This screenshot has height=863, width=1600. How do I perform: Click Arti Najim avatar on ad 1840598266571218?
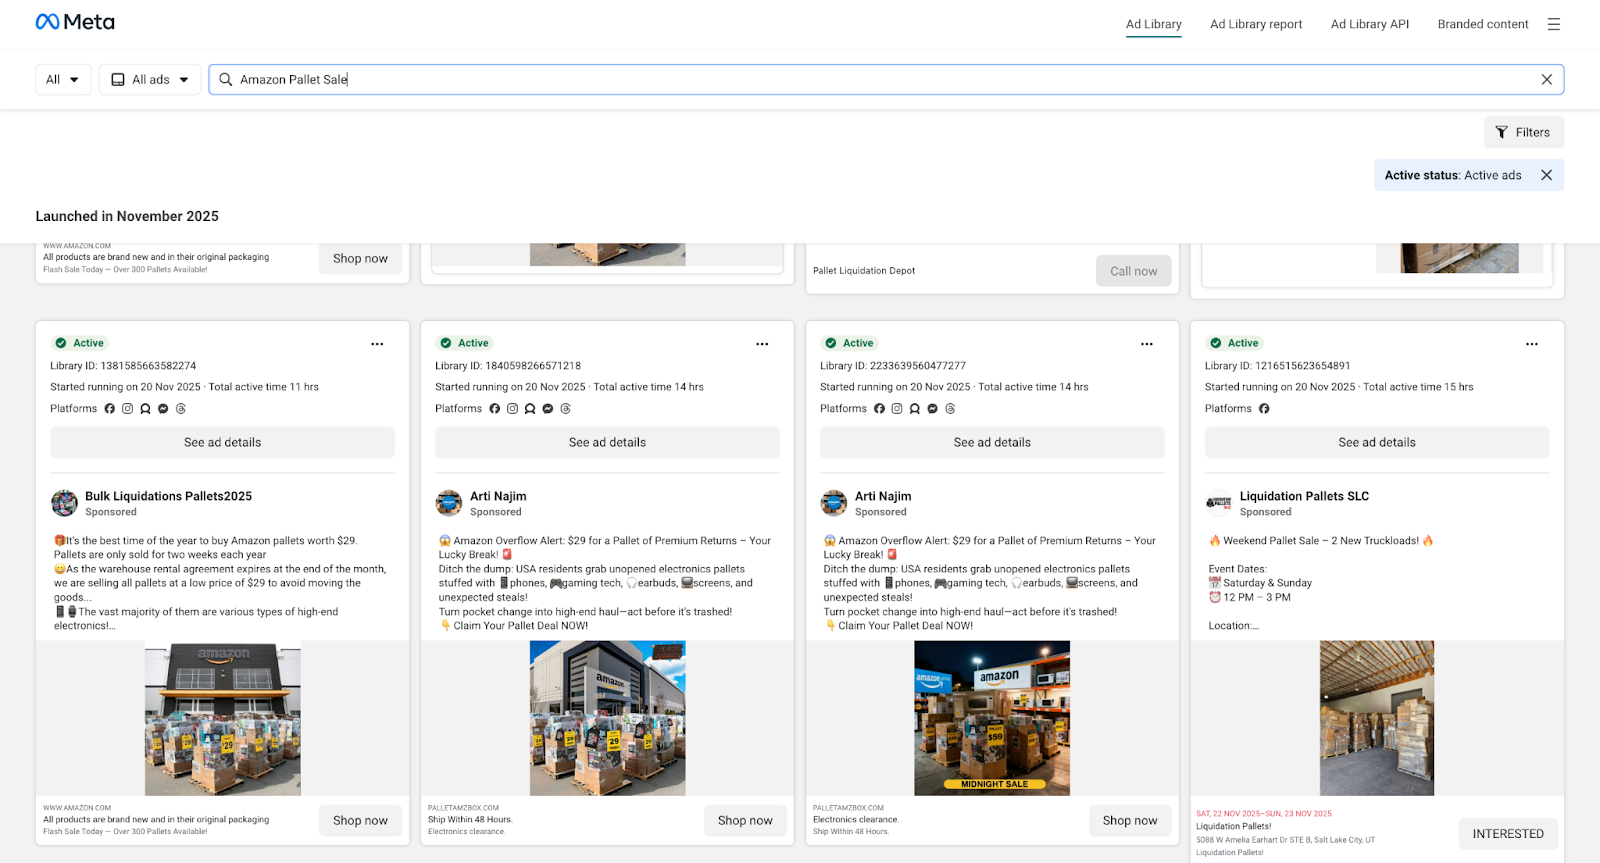pyautogui.click(x=449, y=503)
